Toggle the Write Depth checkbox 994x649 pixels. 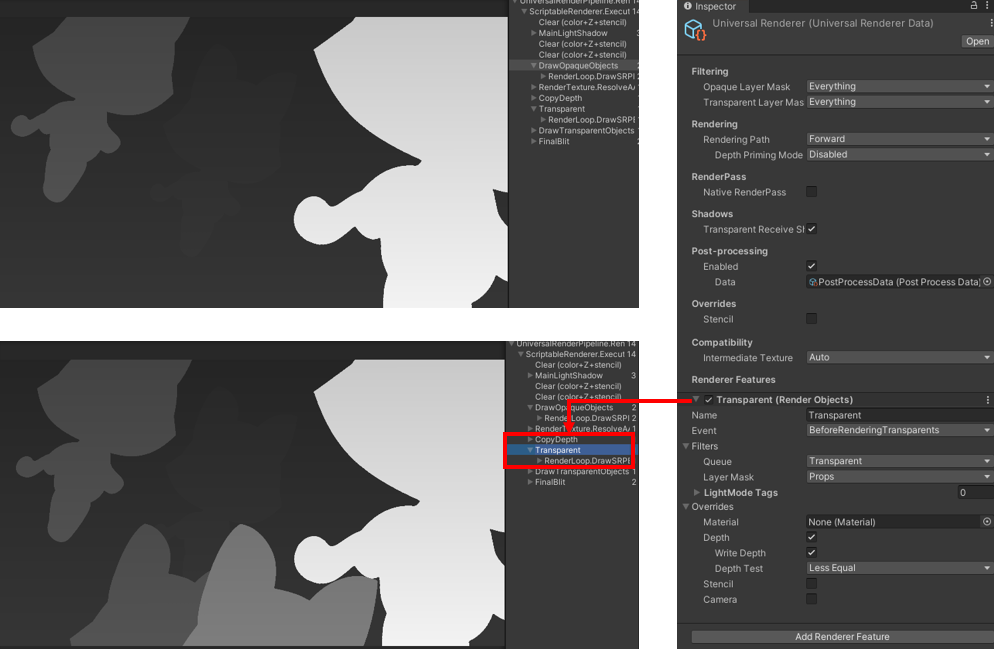[812, 553]
